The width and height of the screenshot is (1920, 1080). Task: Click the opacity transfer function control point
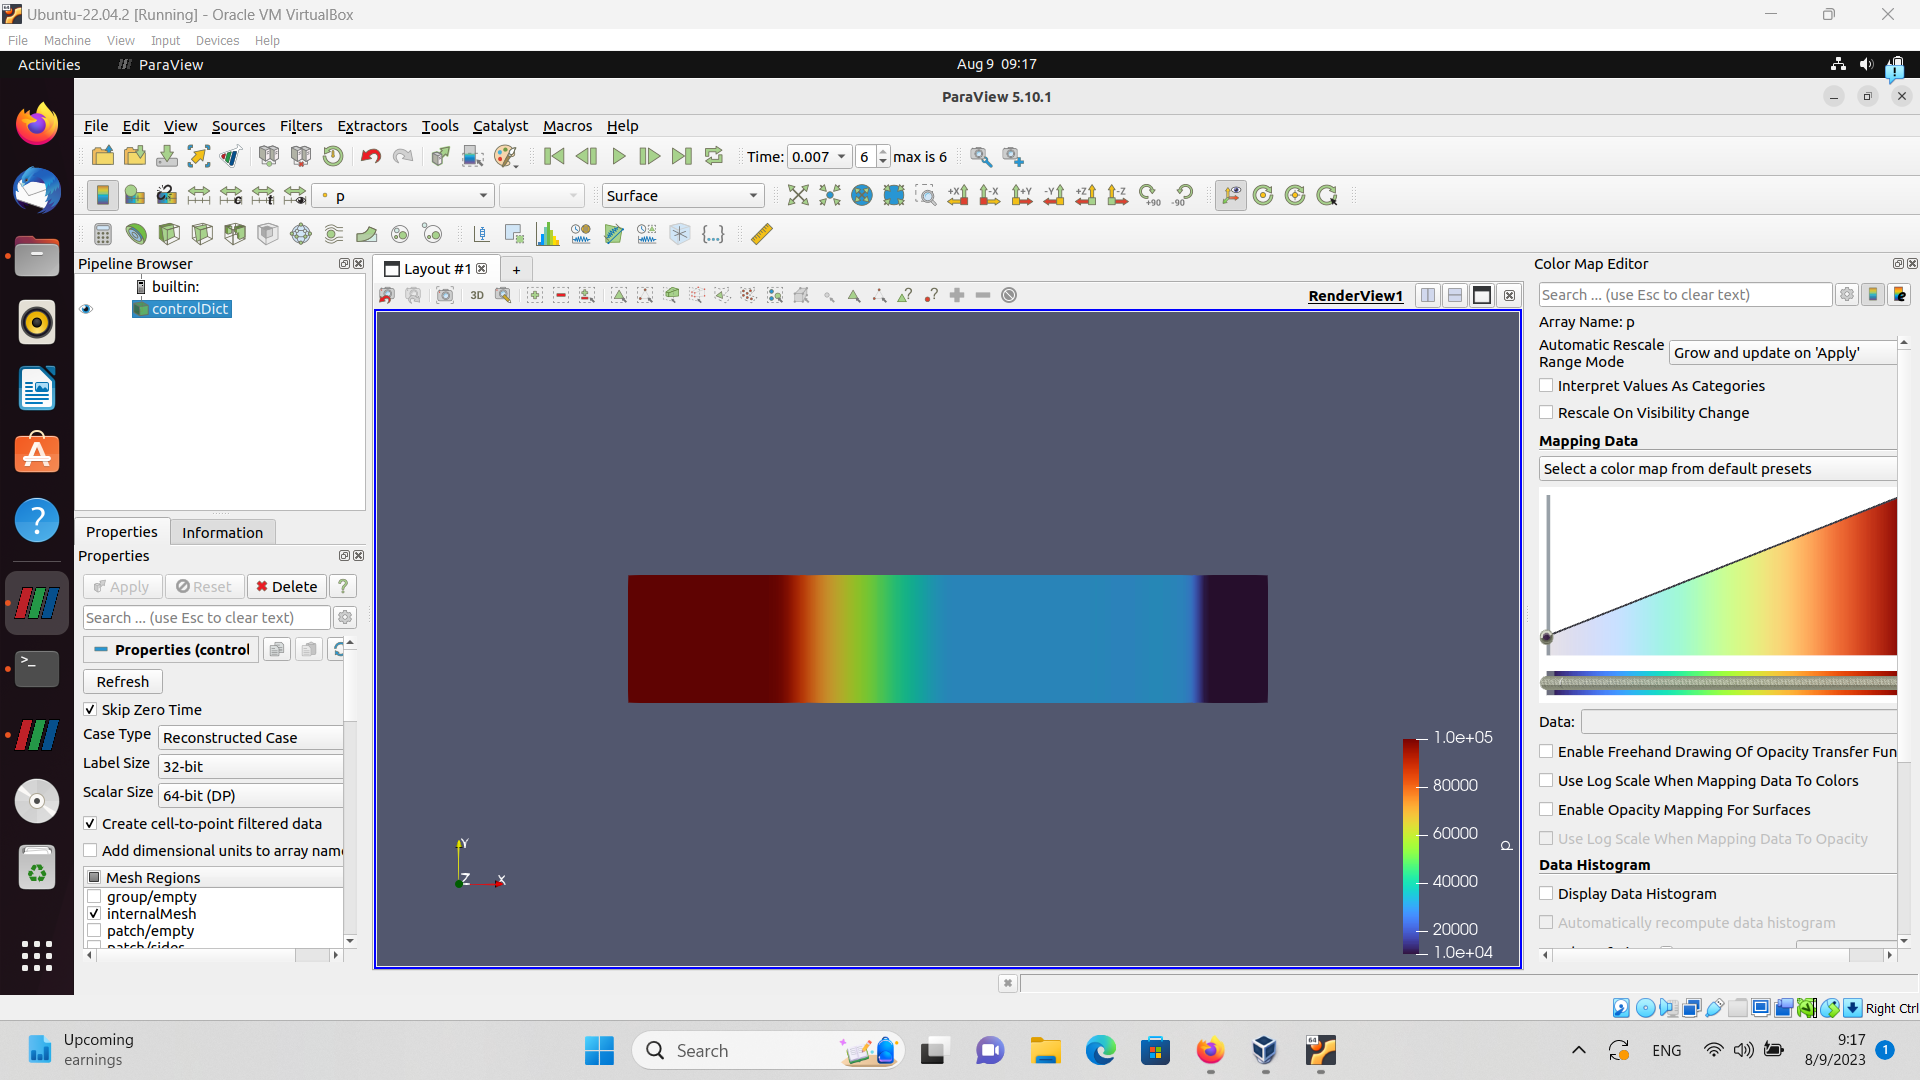[1547, 638]
